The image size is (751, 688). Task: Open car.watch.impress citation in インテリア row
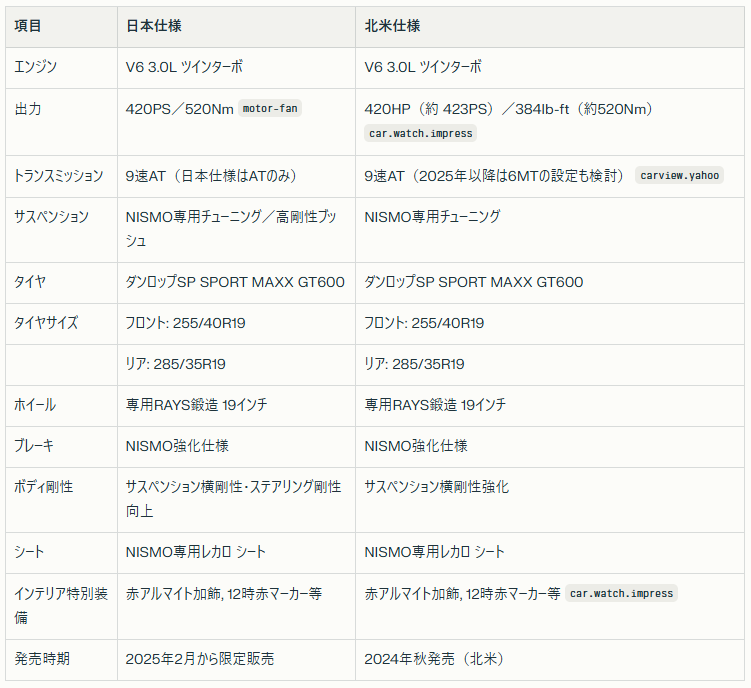(621, 593)
